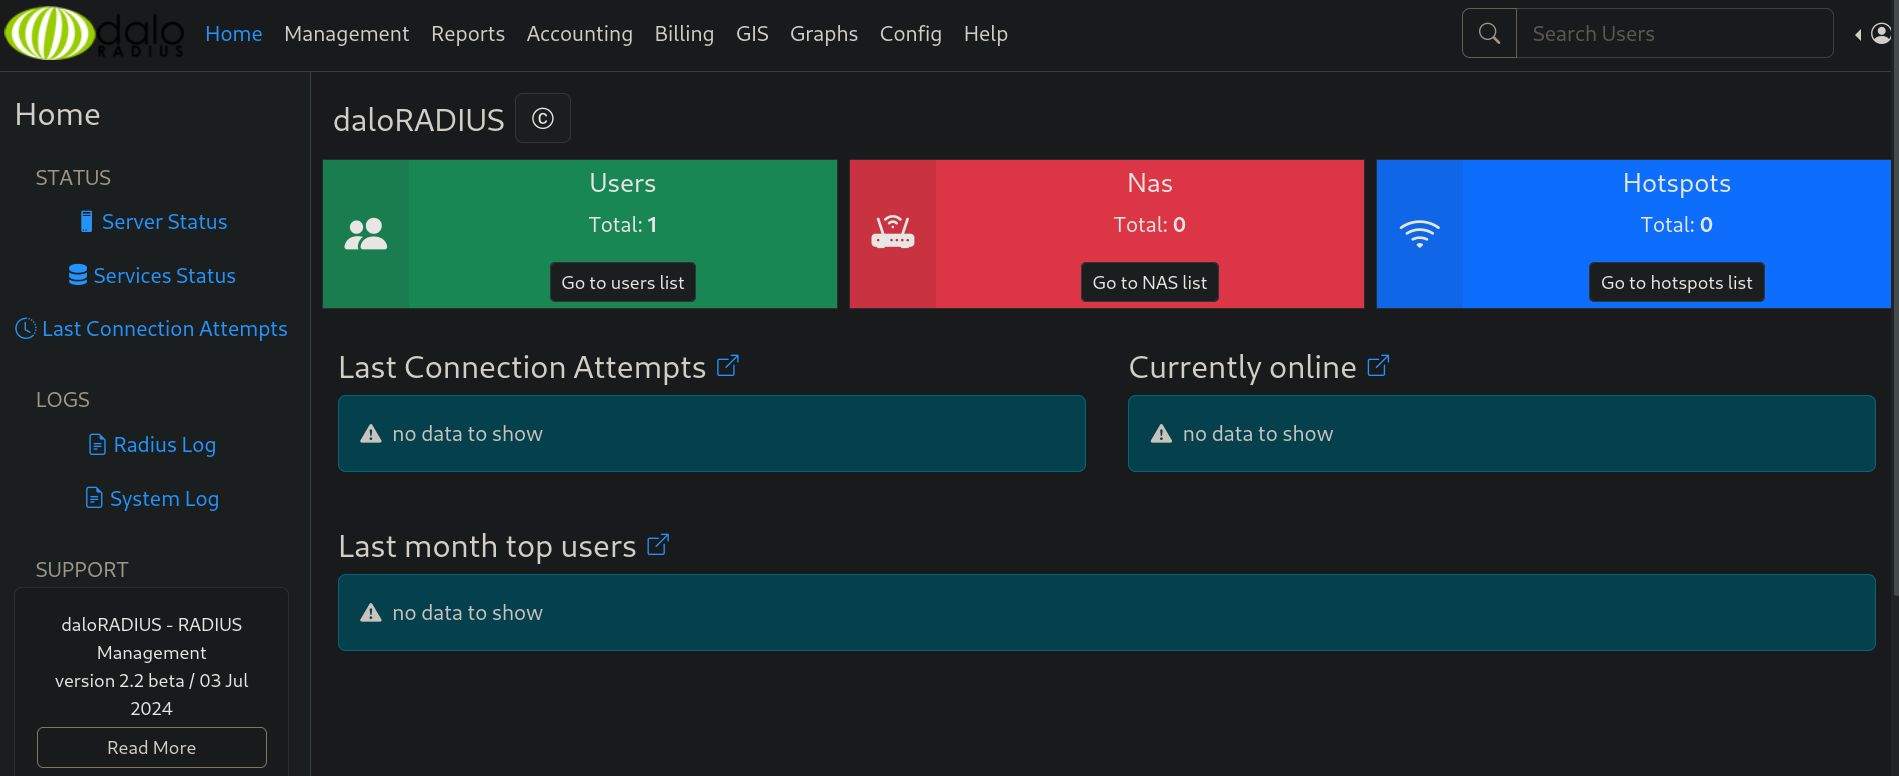The height and width of the screenshot is (776, 1899).
Task: Click warning icon in Last month top users panel
Action: click(x=371, y=613)
